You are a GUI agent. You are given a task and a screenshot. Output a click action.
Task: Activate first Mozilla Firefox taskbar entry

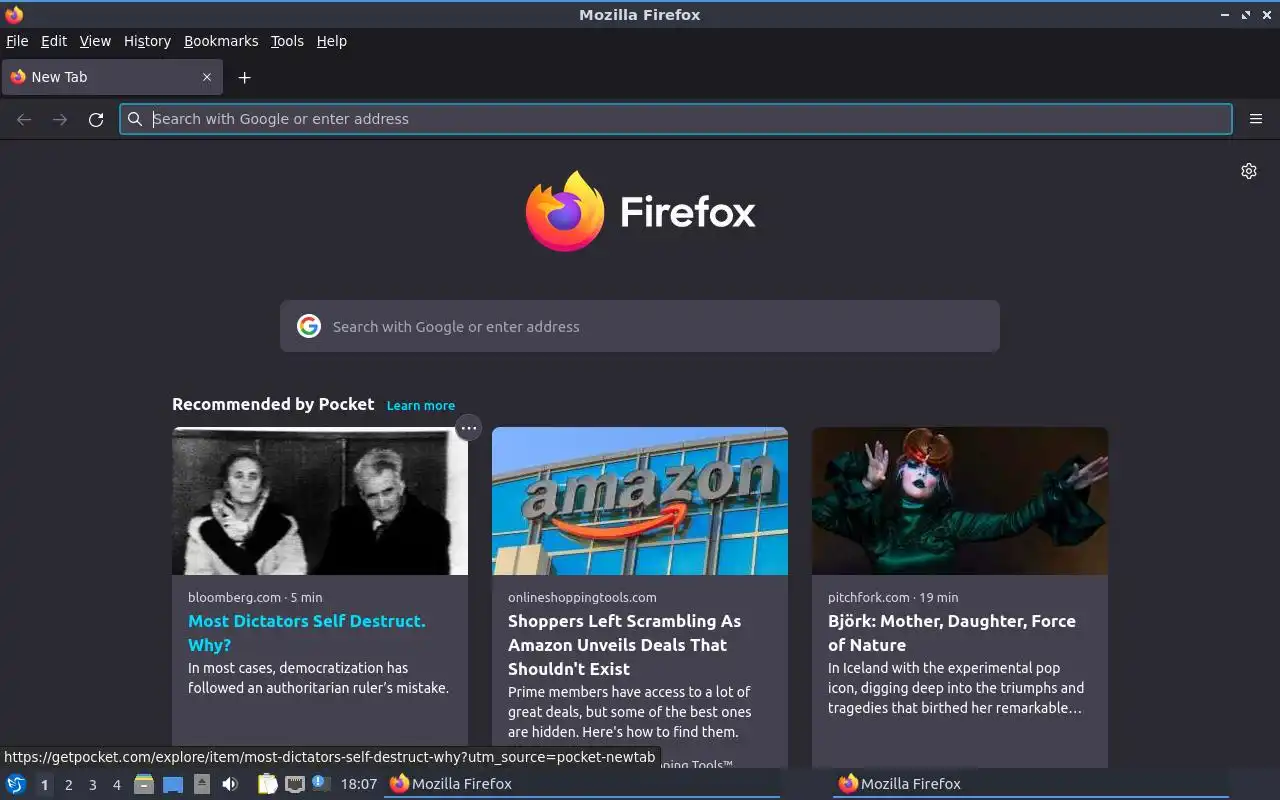[x=581, y=784]
